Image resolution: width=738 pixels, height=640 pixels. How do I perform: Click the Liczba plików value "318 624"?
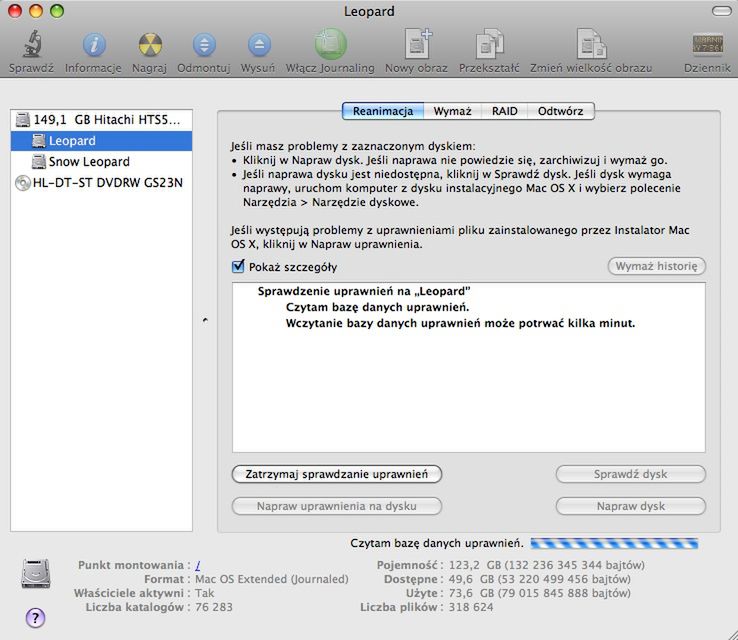471,608
